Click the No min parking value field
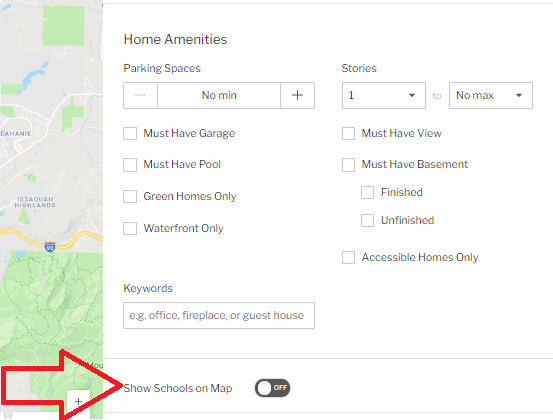553x420 pixels. 219,95
